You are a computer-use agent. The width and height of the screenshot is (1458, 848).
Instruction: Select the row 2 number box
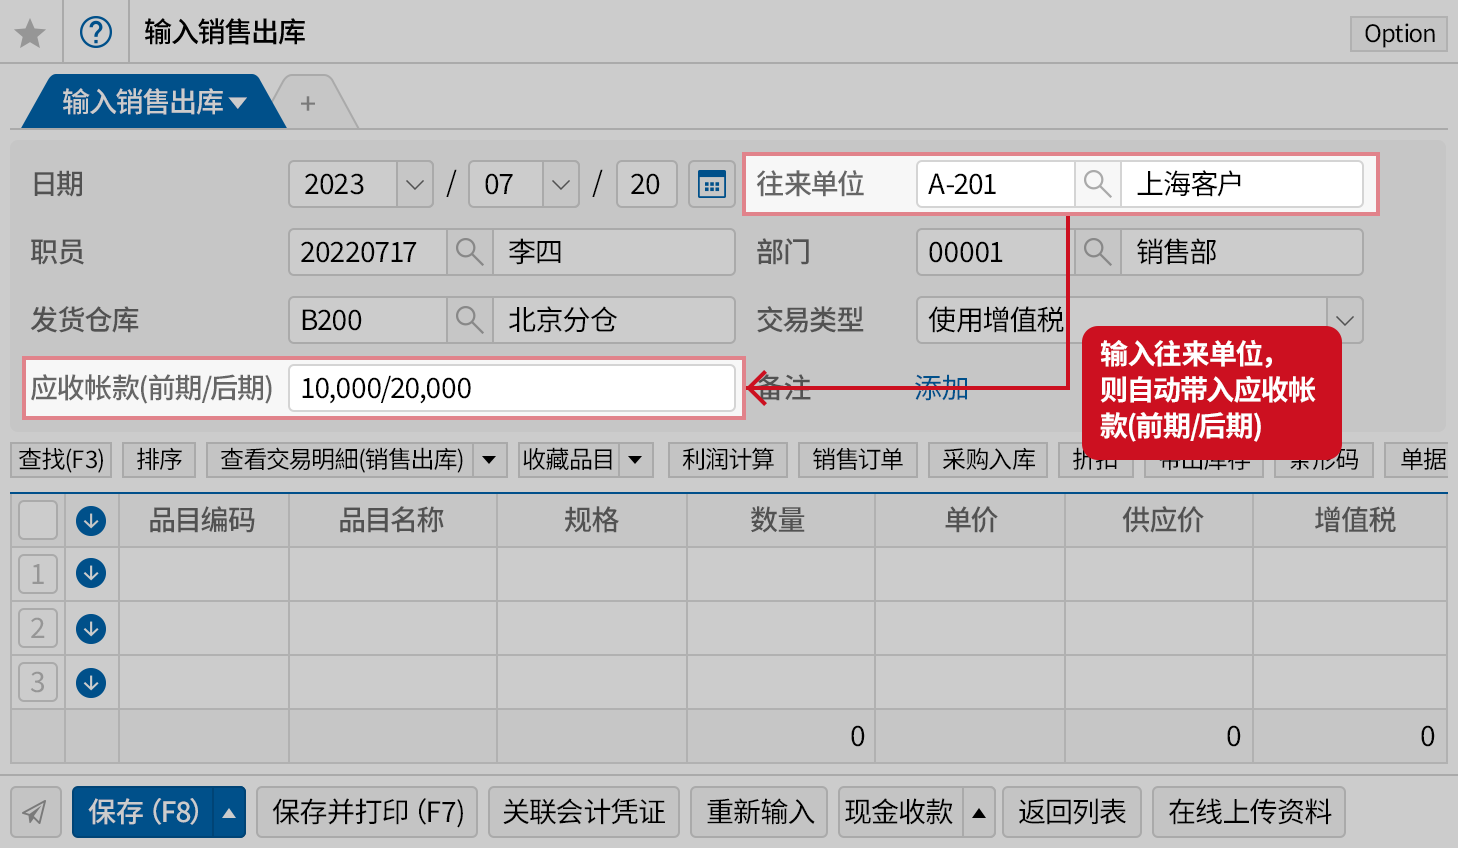pyautogui.click(x=38, y=629)
